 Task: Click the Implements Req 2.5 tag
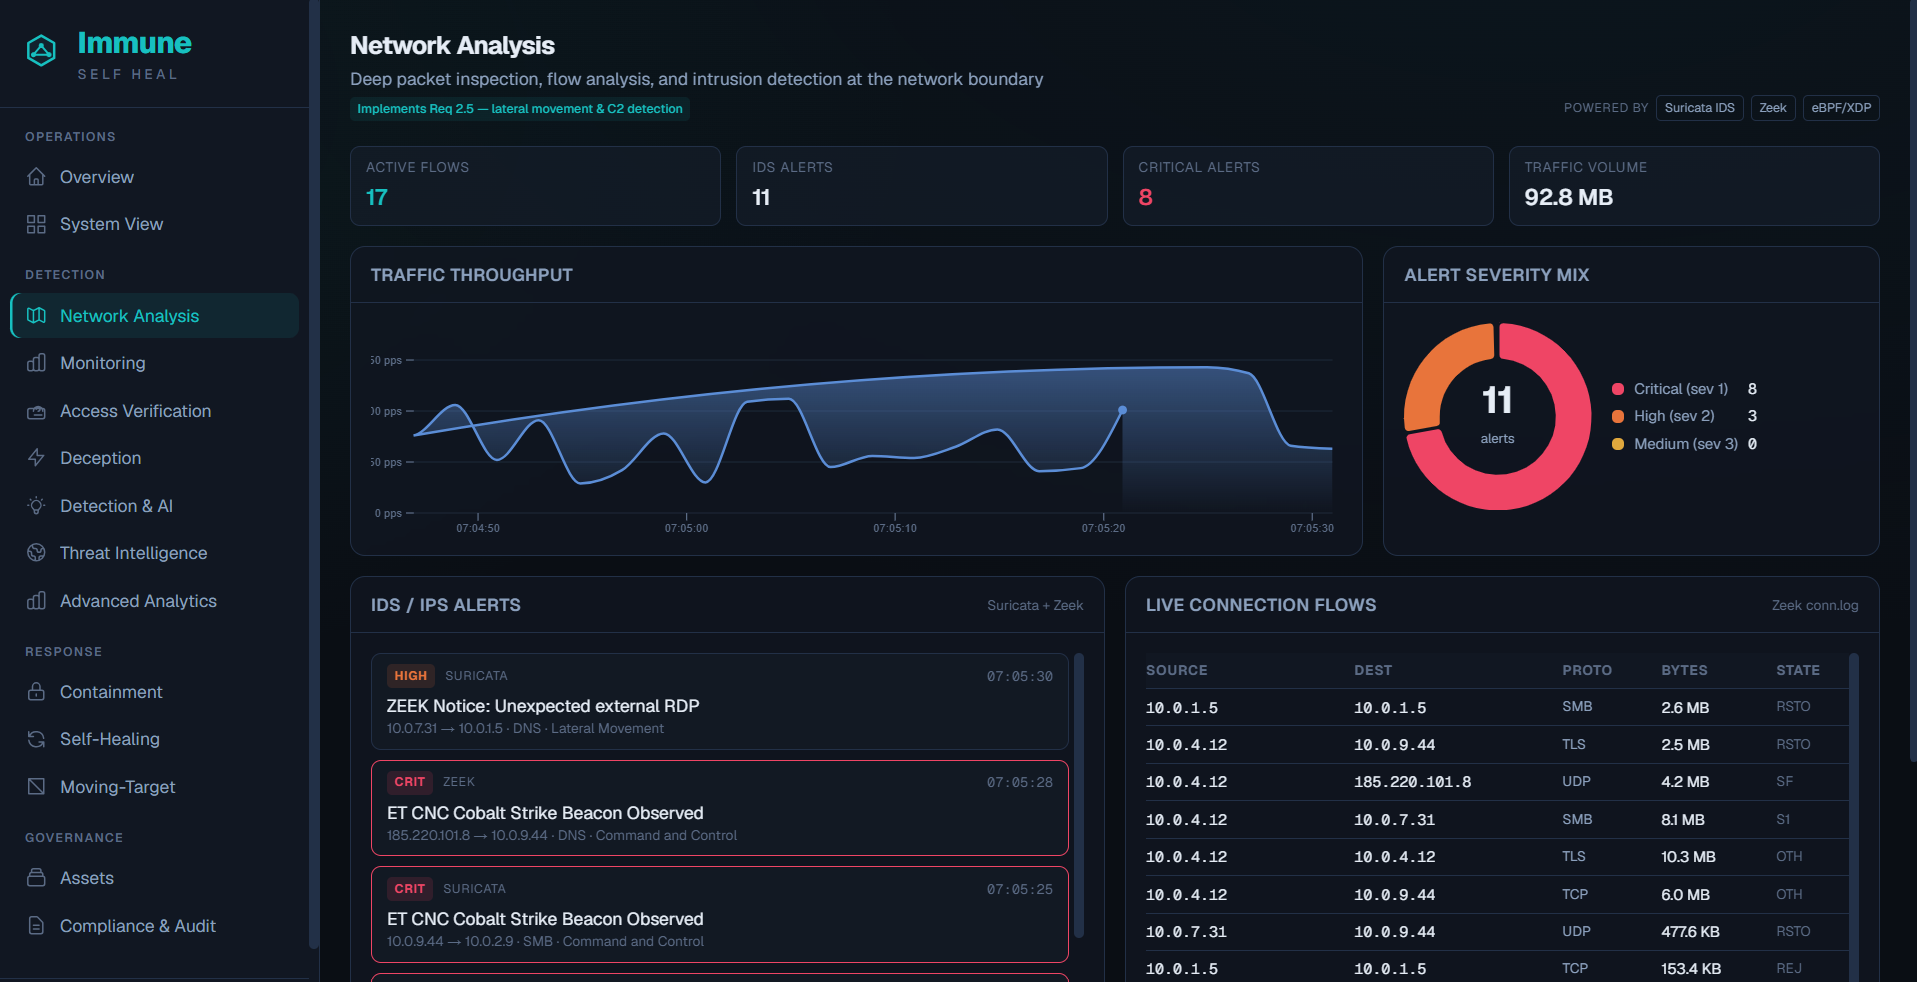coord(520,109)
